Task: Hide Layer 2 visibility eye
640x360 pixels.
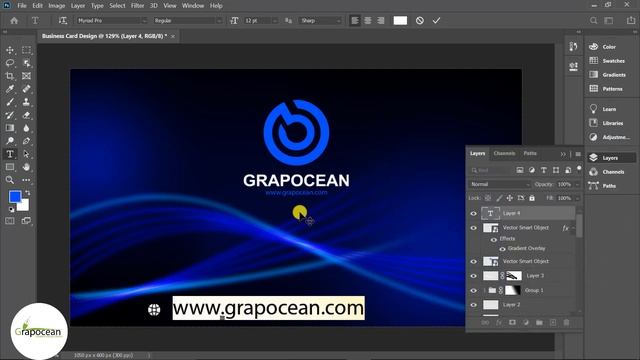Action: [x=473, y=305]
